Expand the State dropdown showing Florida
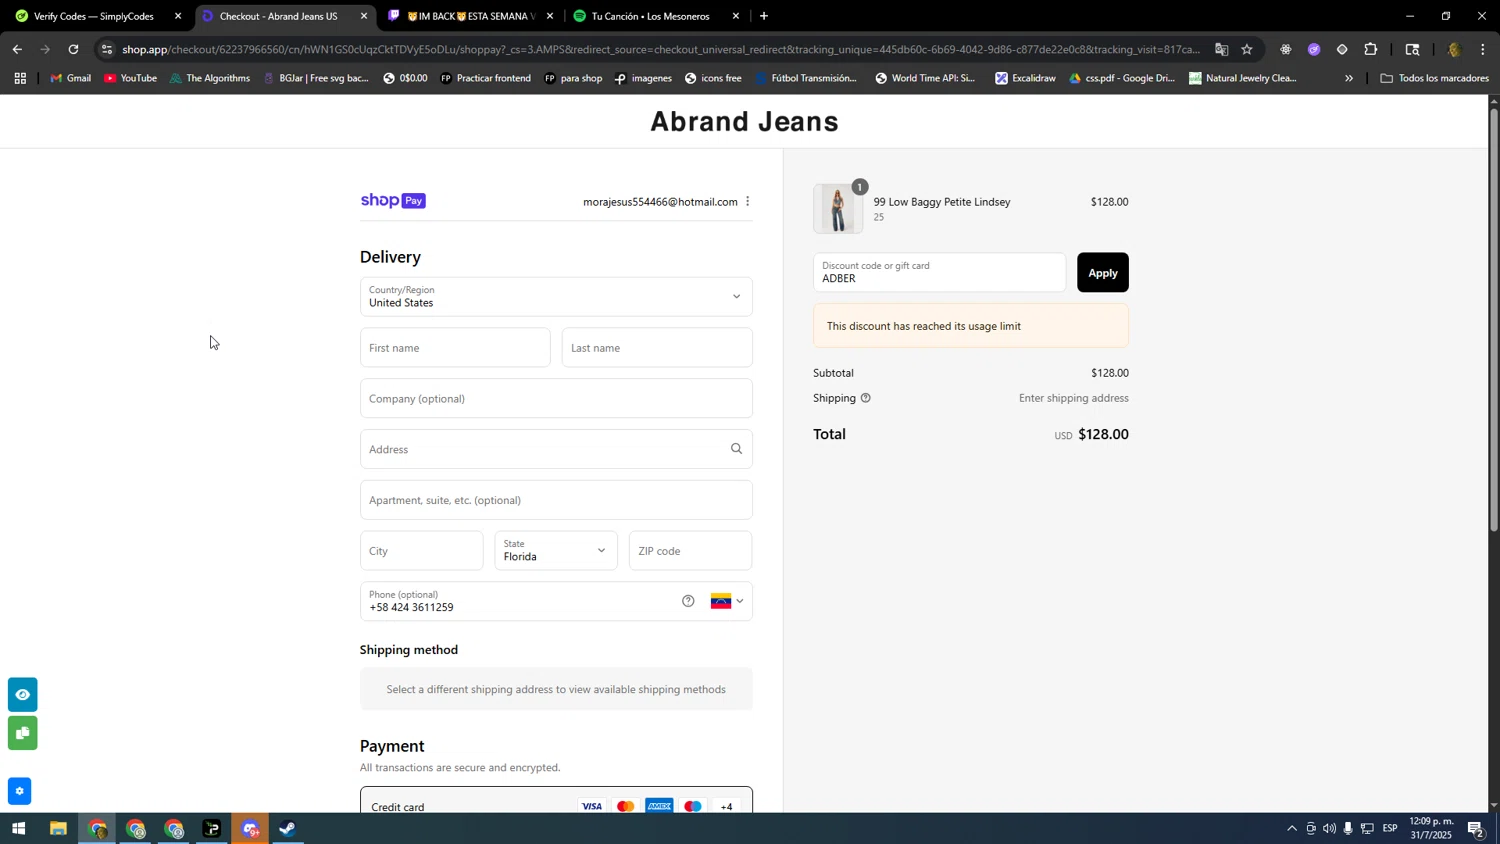Image resolution: width=1500 pixels, height=844 pixels. 556,551
